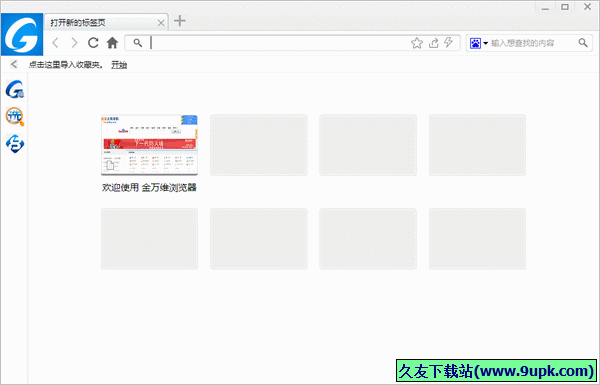
Task: Close the 打开新的标签页 tab
Action: (161, 23)
